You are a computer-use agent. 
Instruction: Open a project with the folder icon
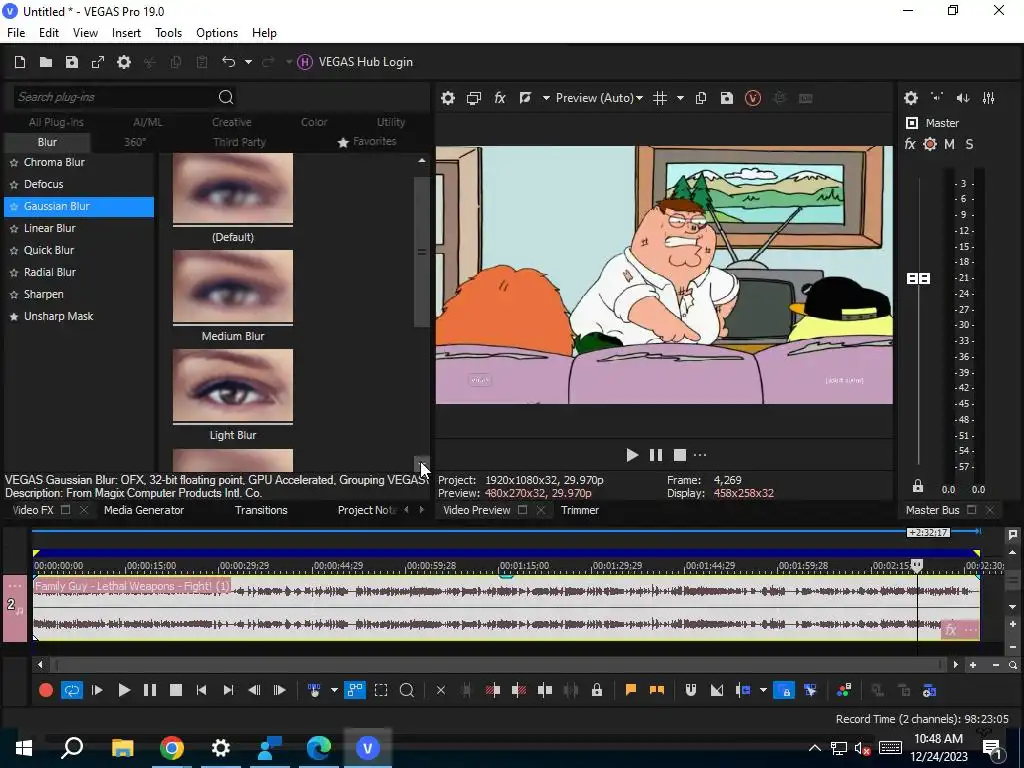tap(46, 62)
